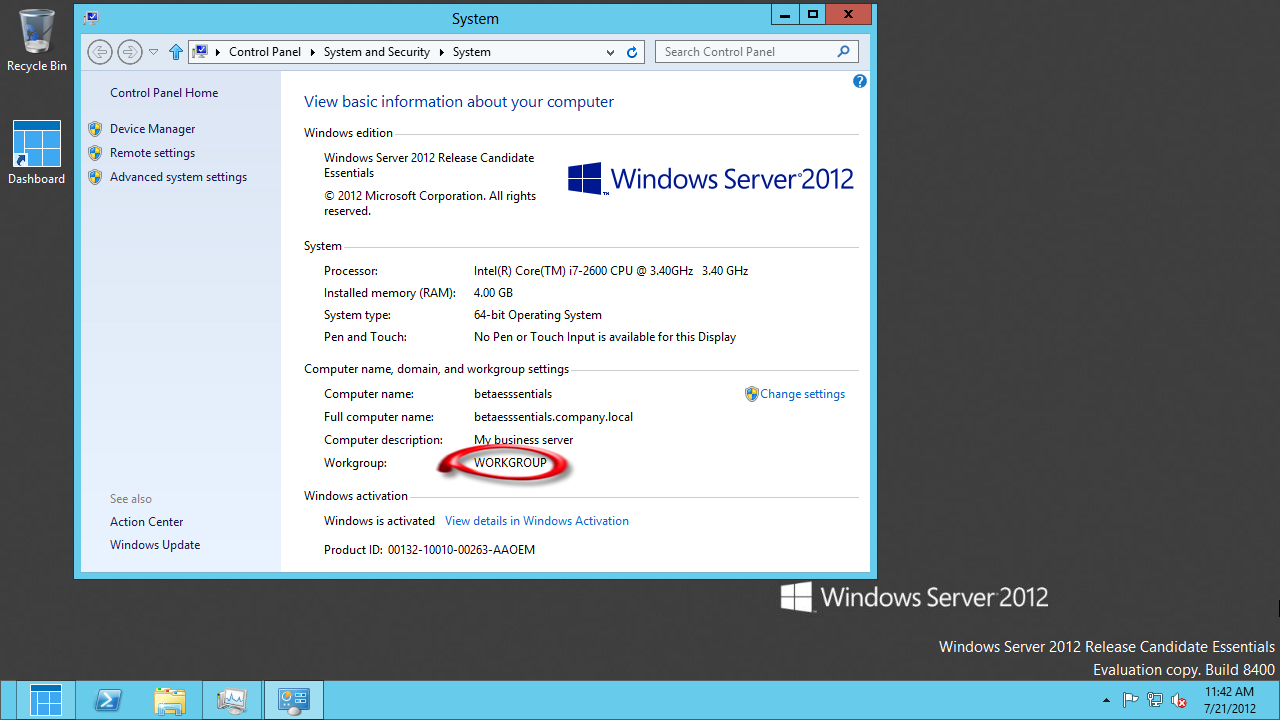Click the Search Control Panel field
Image resolution: width=1280 pixels, height=720 pixels.
coord(745,52)
